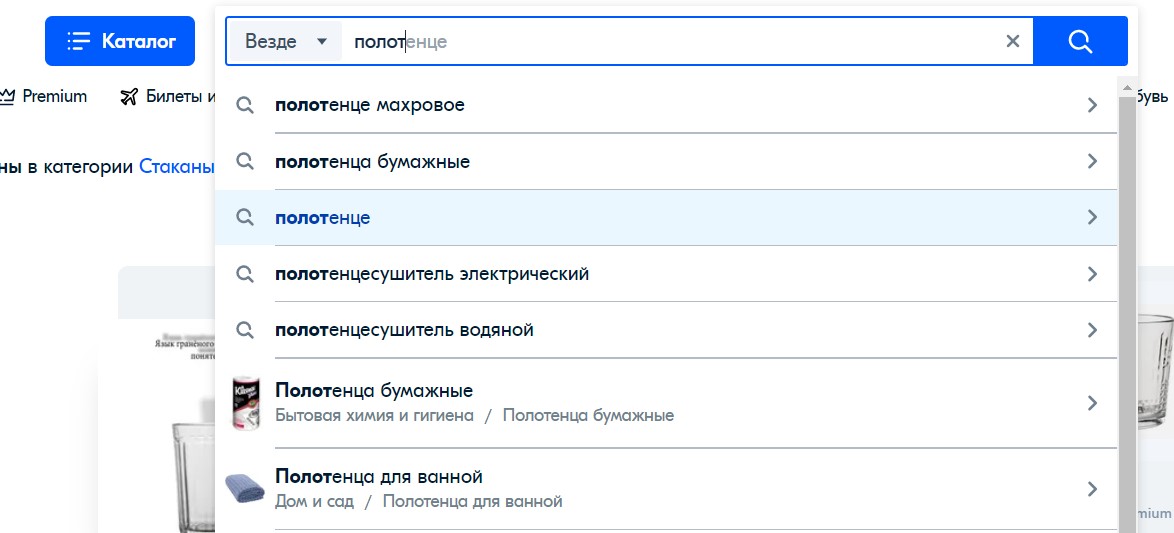
Task: Open the Стаканы category link
Action: click(x=177, y=167)
